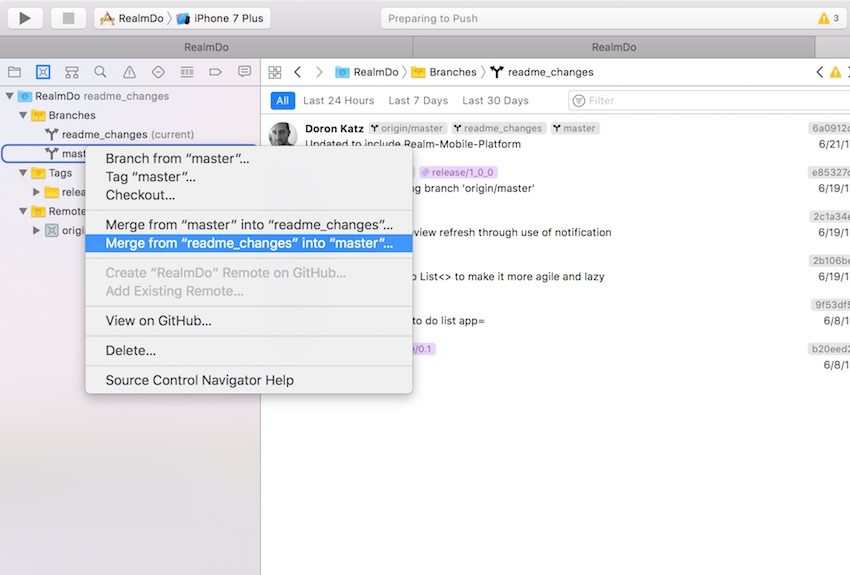Select the second RealmDo window tab

tap(614, 47)
